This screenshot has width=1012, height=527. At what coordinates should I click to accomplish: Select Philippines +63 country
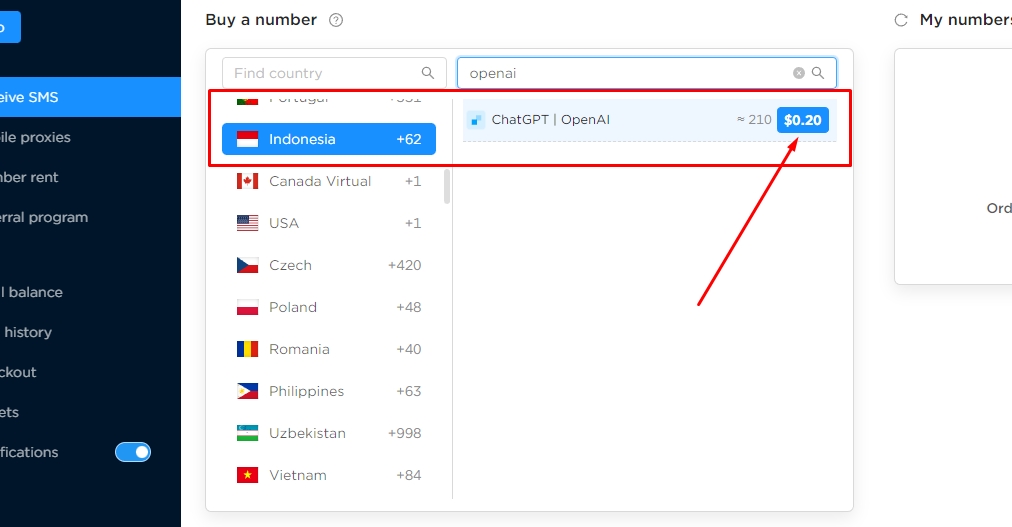click(x=329, y=391)
